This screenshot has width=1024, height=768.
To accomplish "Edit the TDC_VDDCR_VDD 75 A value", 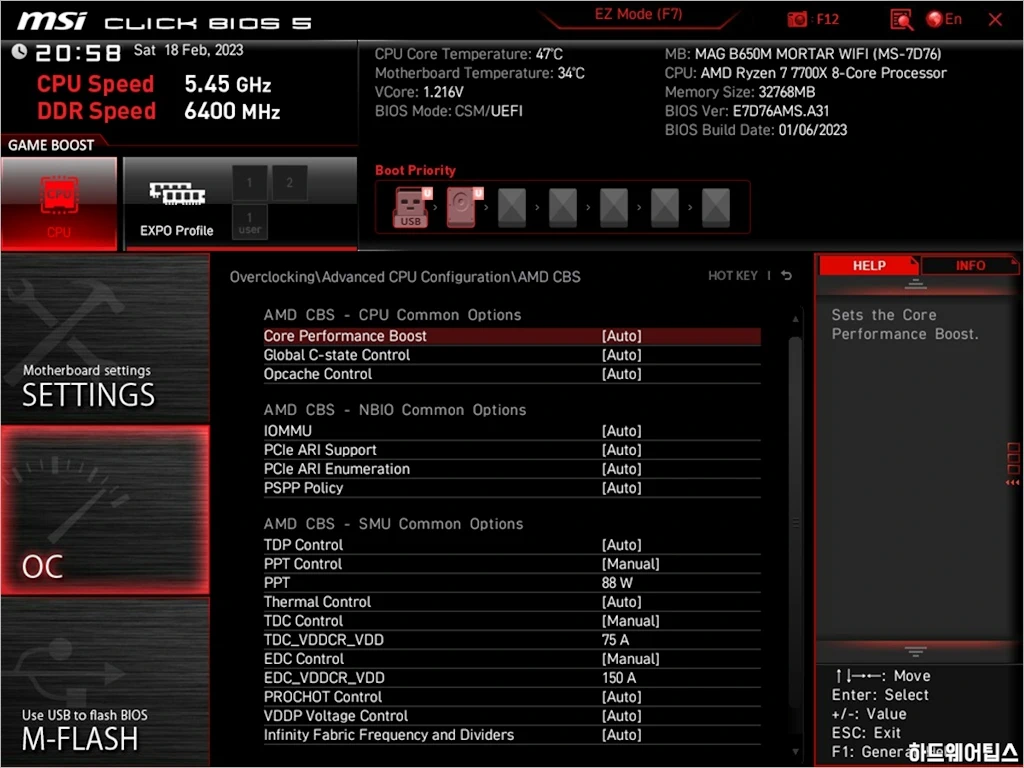I will coord(615,640).
